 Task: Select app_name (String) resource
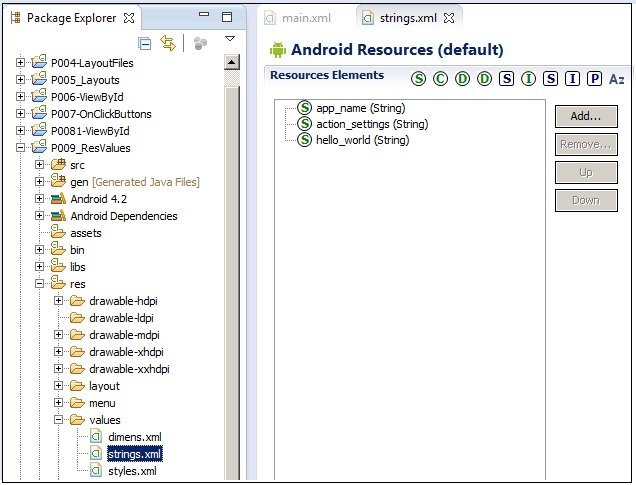click(x=361, y=108)
